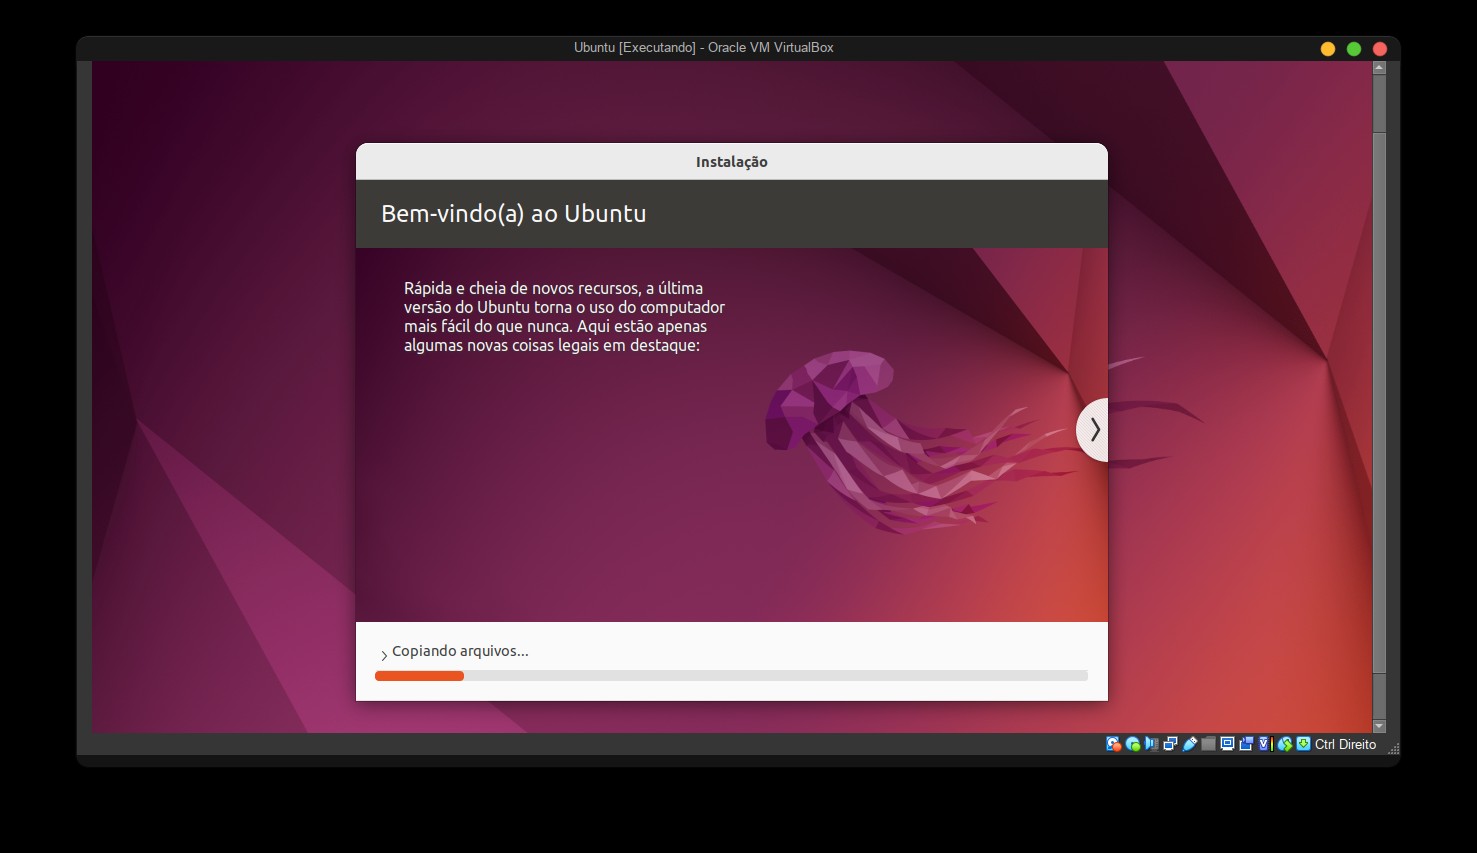This screenshot has width=1477, height=853.
Task: Open shared folders indicator in status bar
Action: [x=1208, y=744]
